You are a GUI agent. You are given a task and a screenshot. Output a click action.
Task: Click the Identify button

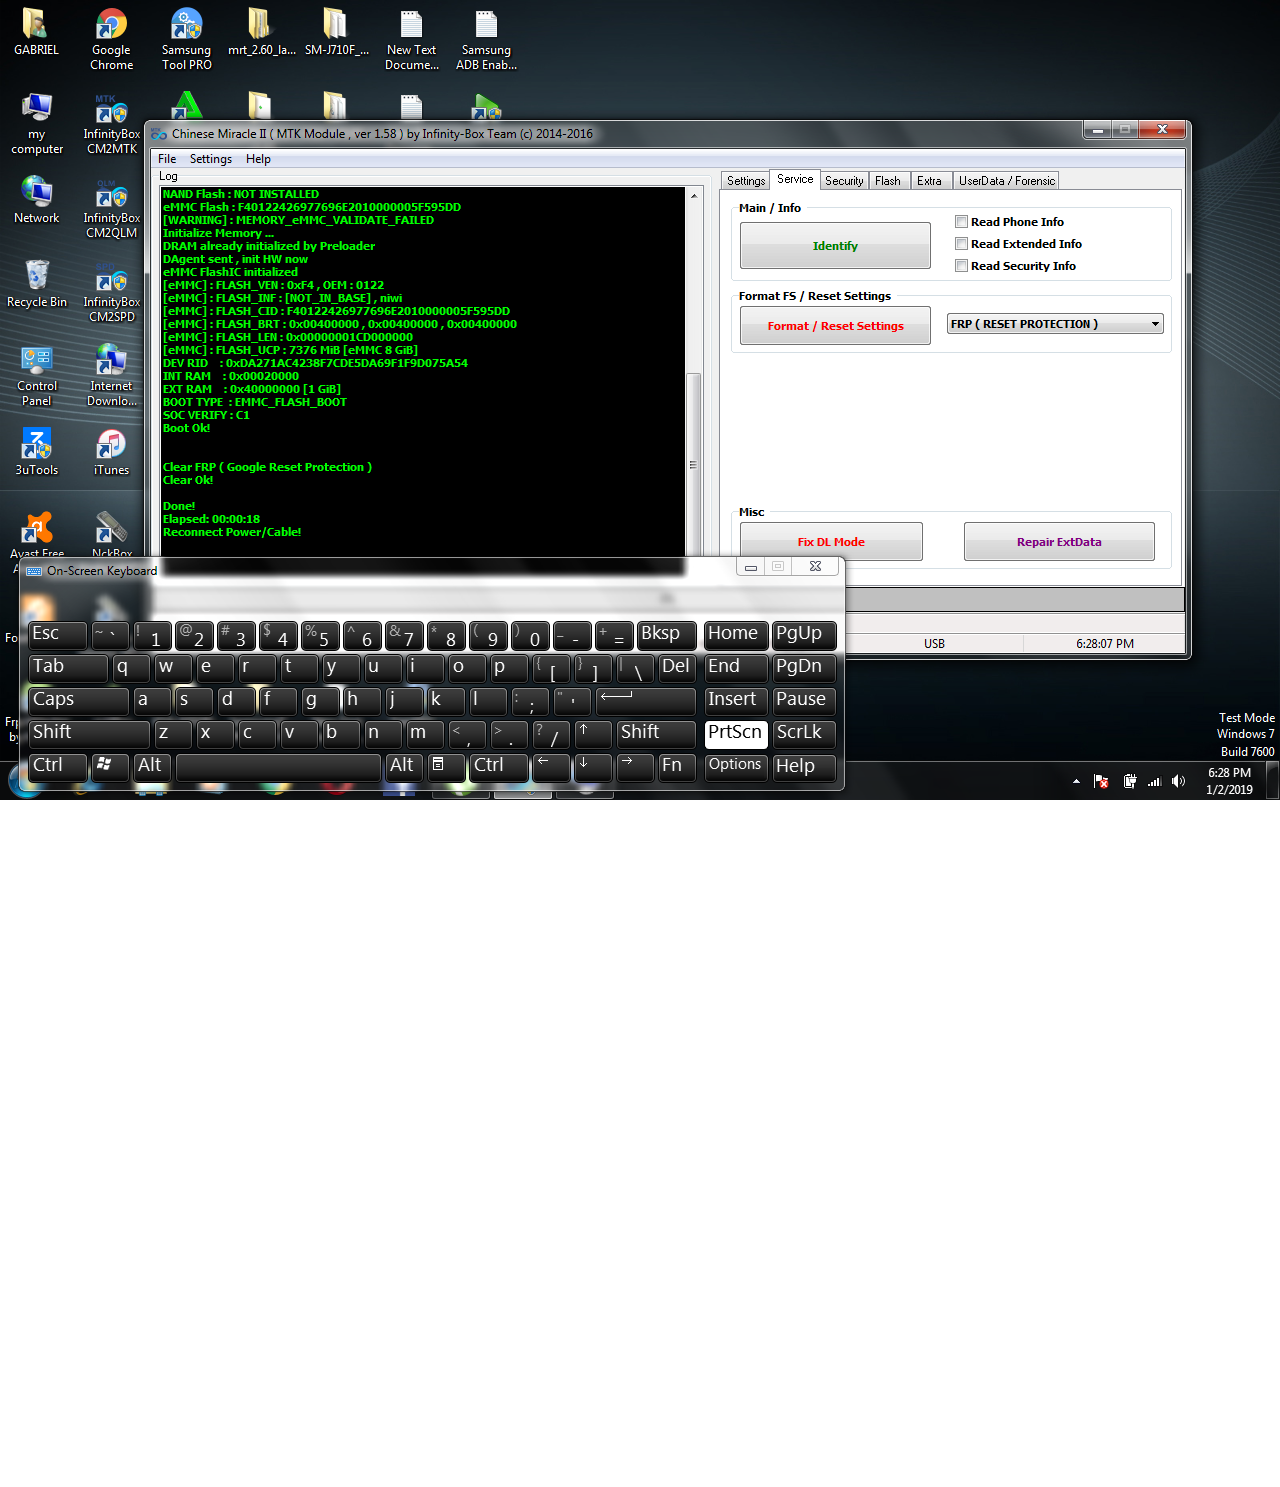[835, 245]
